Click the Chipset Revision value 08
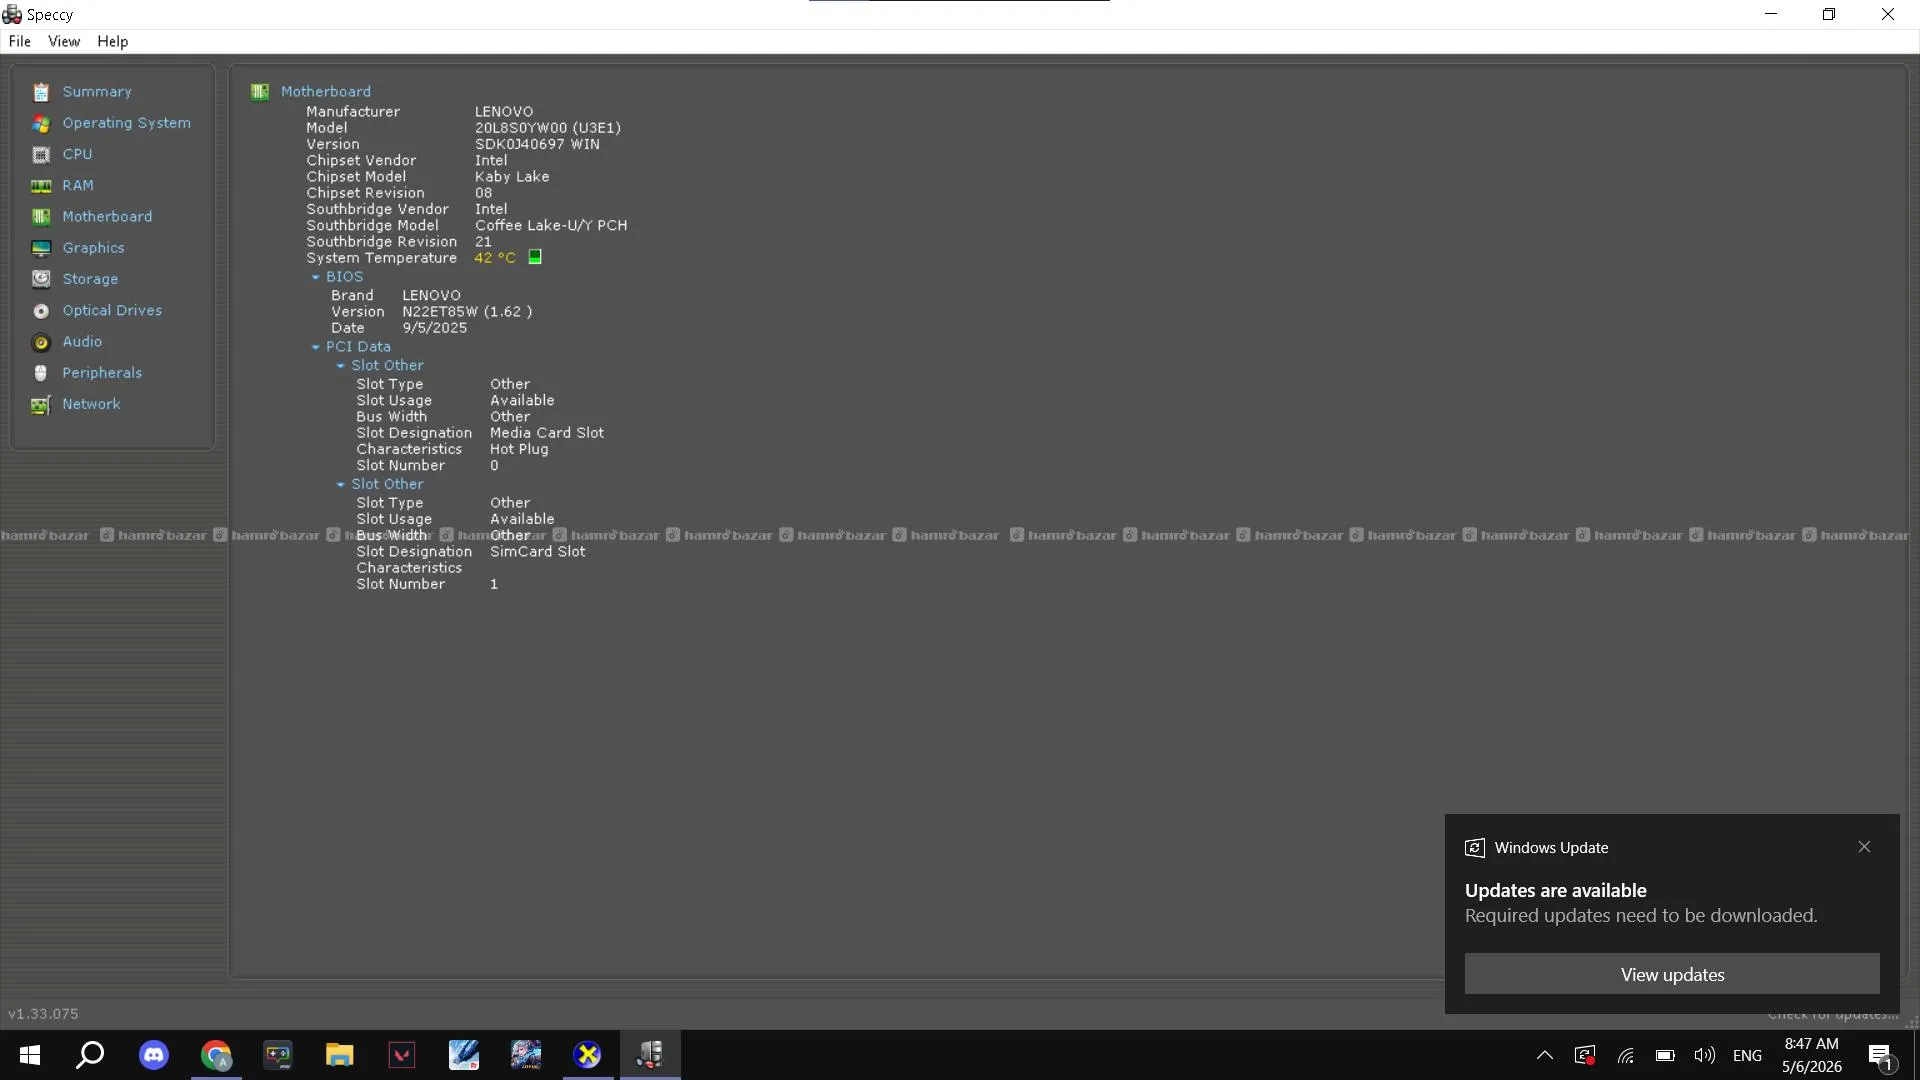This screenshot has width=1920, height=1080. (483, 193)
